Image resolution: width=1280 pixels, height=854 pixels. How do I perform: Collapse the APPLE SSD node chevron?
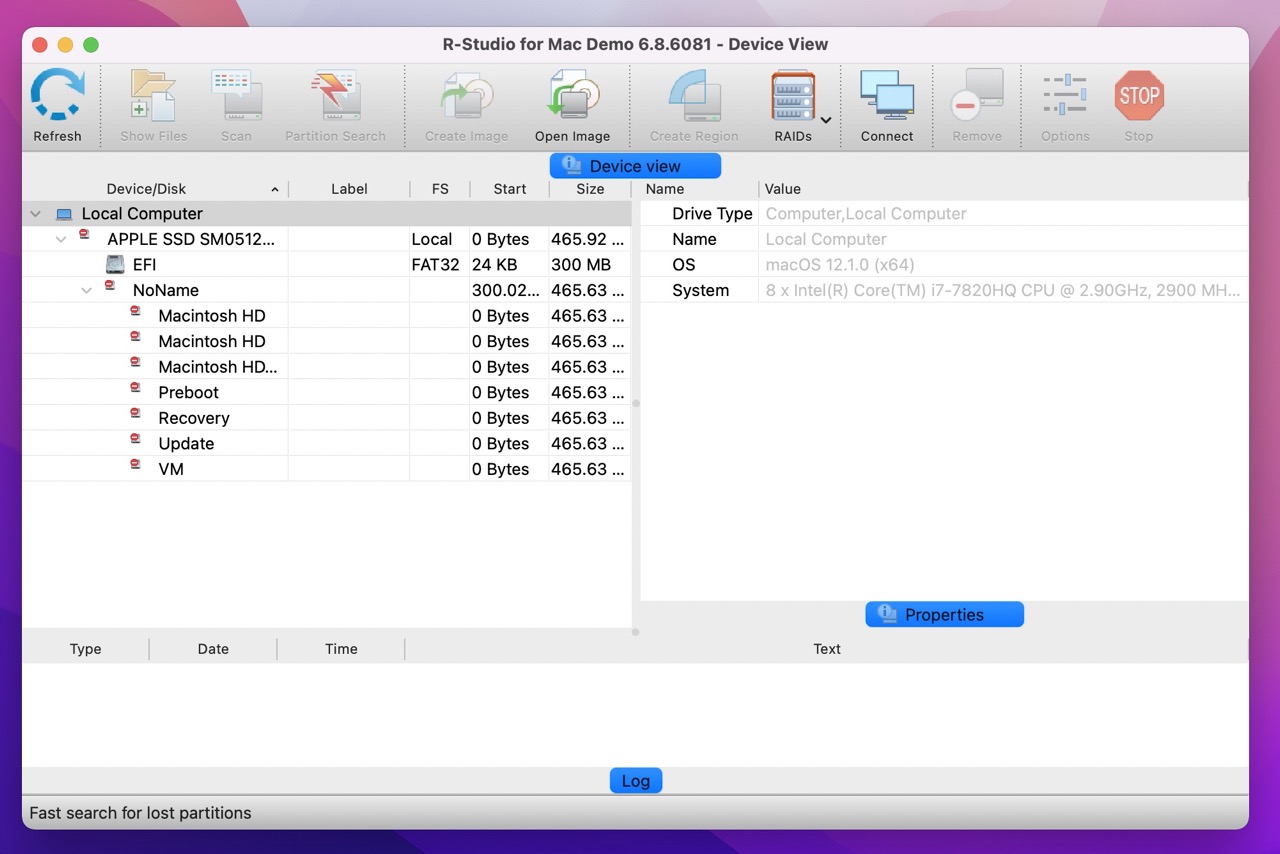click(x=61, y=240)
